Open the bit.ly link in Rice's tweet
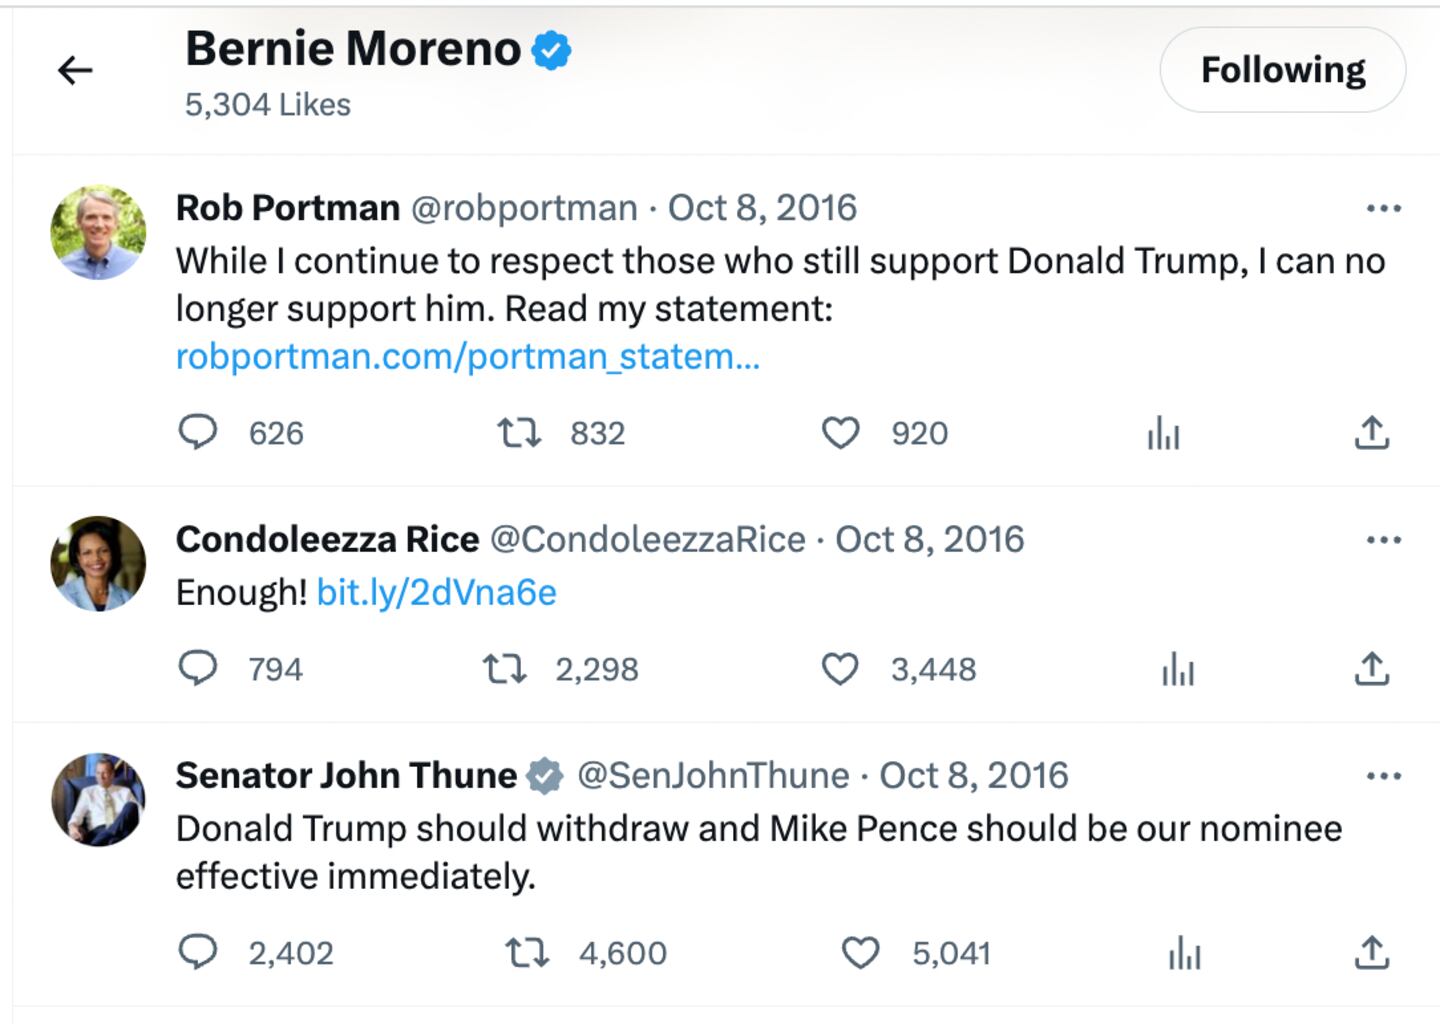Viewport: 1440px width, 1024px height. (437, 592)
